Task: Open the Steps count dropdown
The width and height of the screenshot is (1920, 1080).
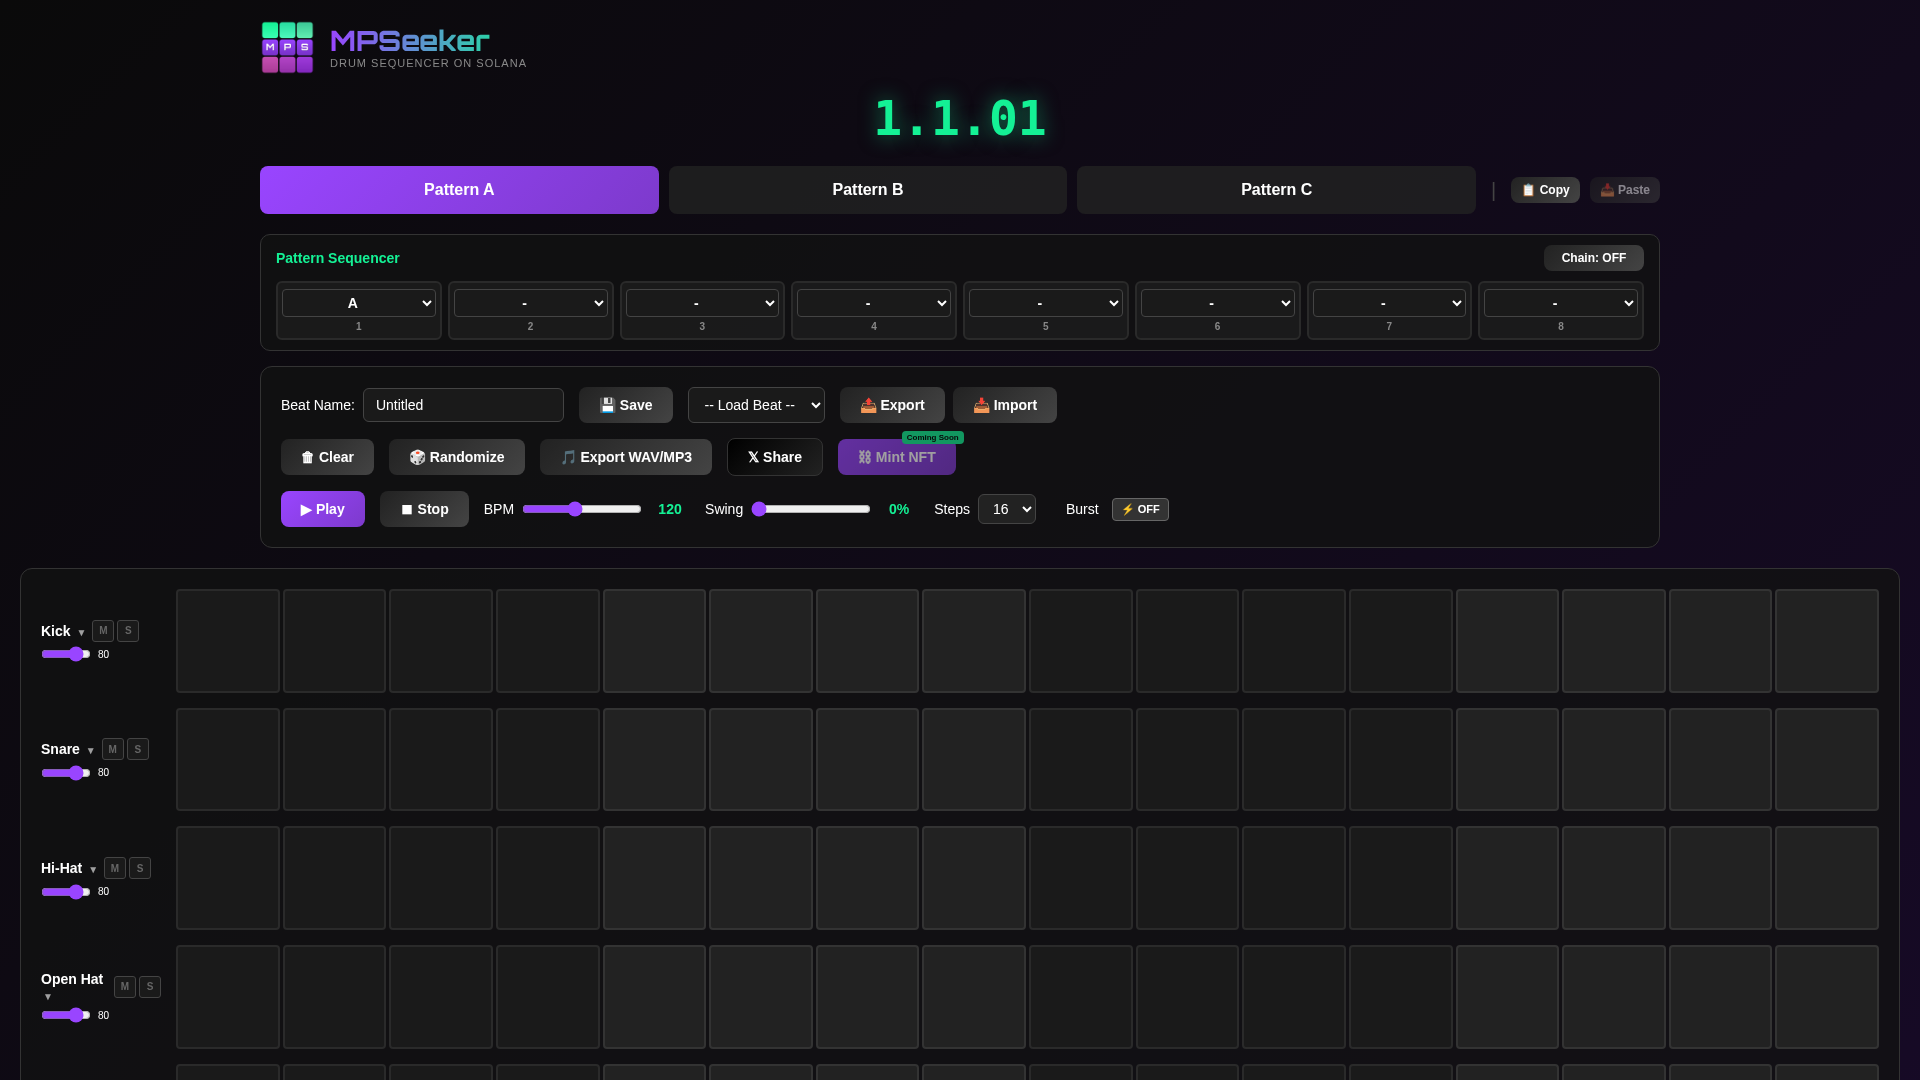Action: pyautogui.click(x=1007, y=509)
